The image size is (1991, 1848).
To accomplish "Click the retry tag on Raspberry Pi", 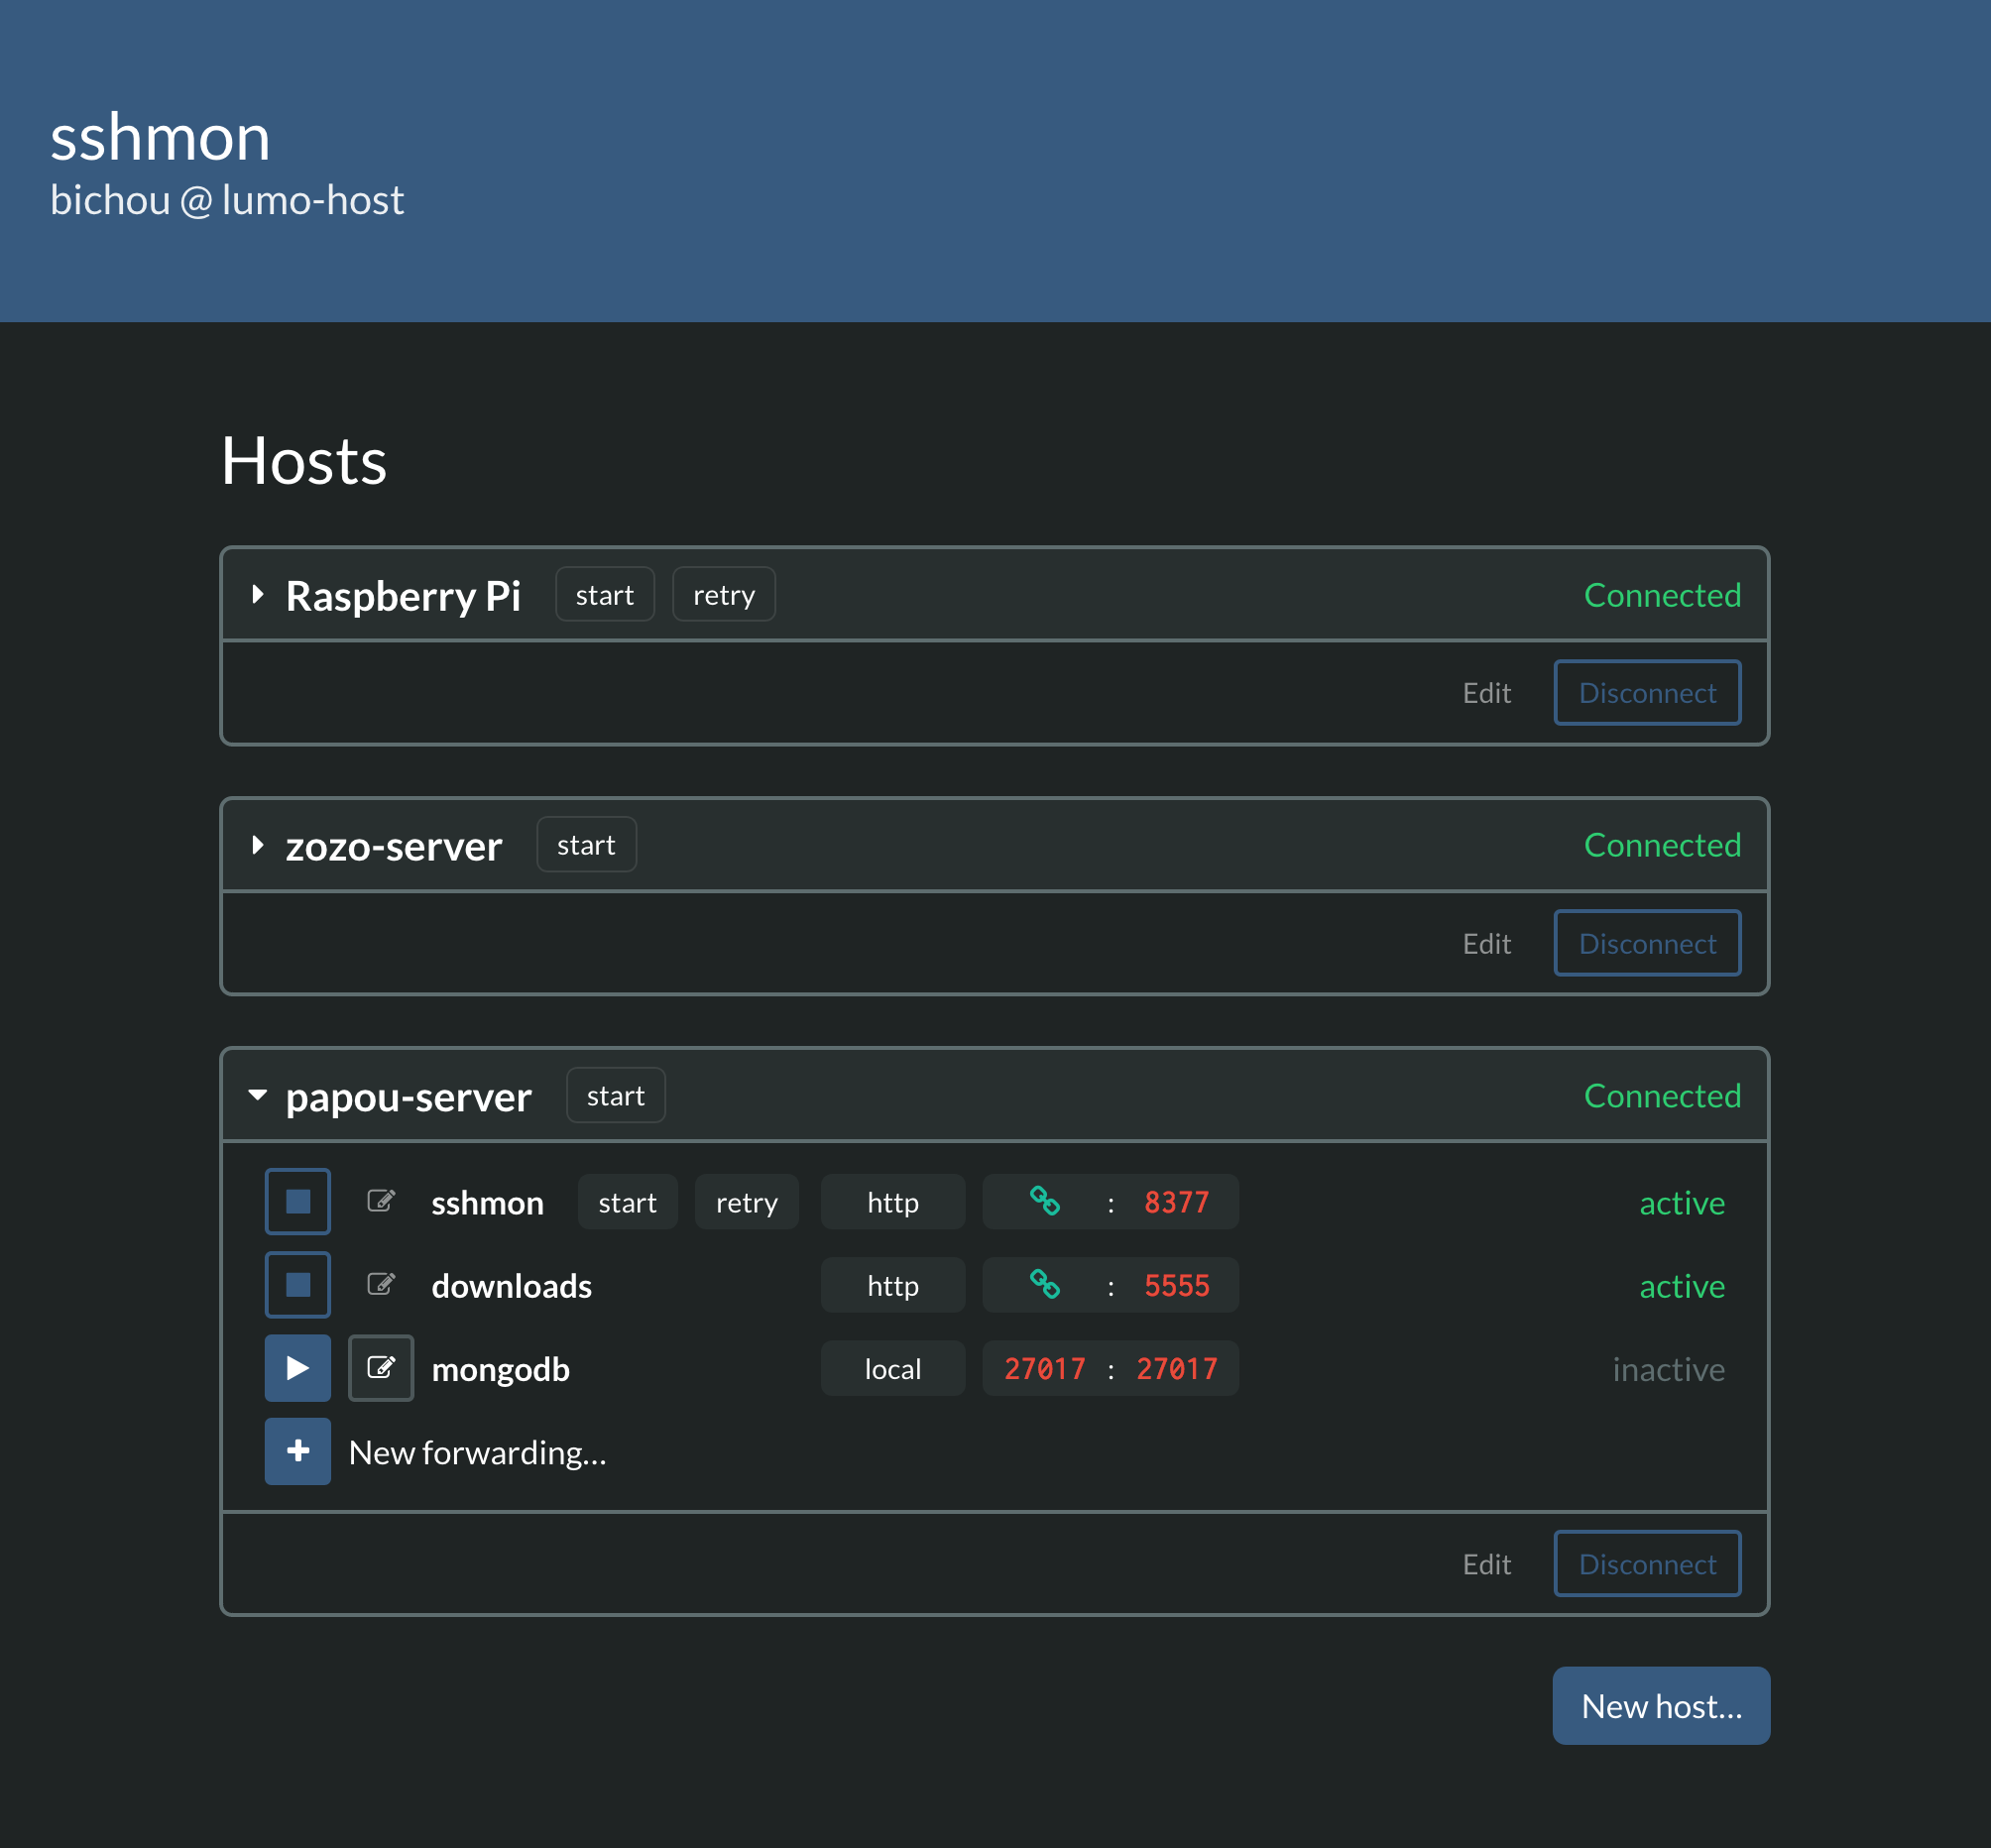I will pyautogui.click(x=723, y=595).
